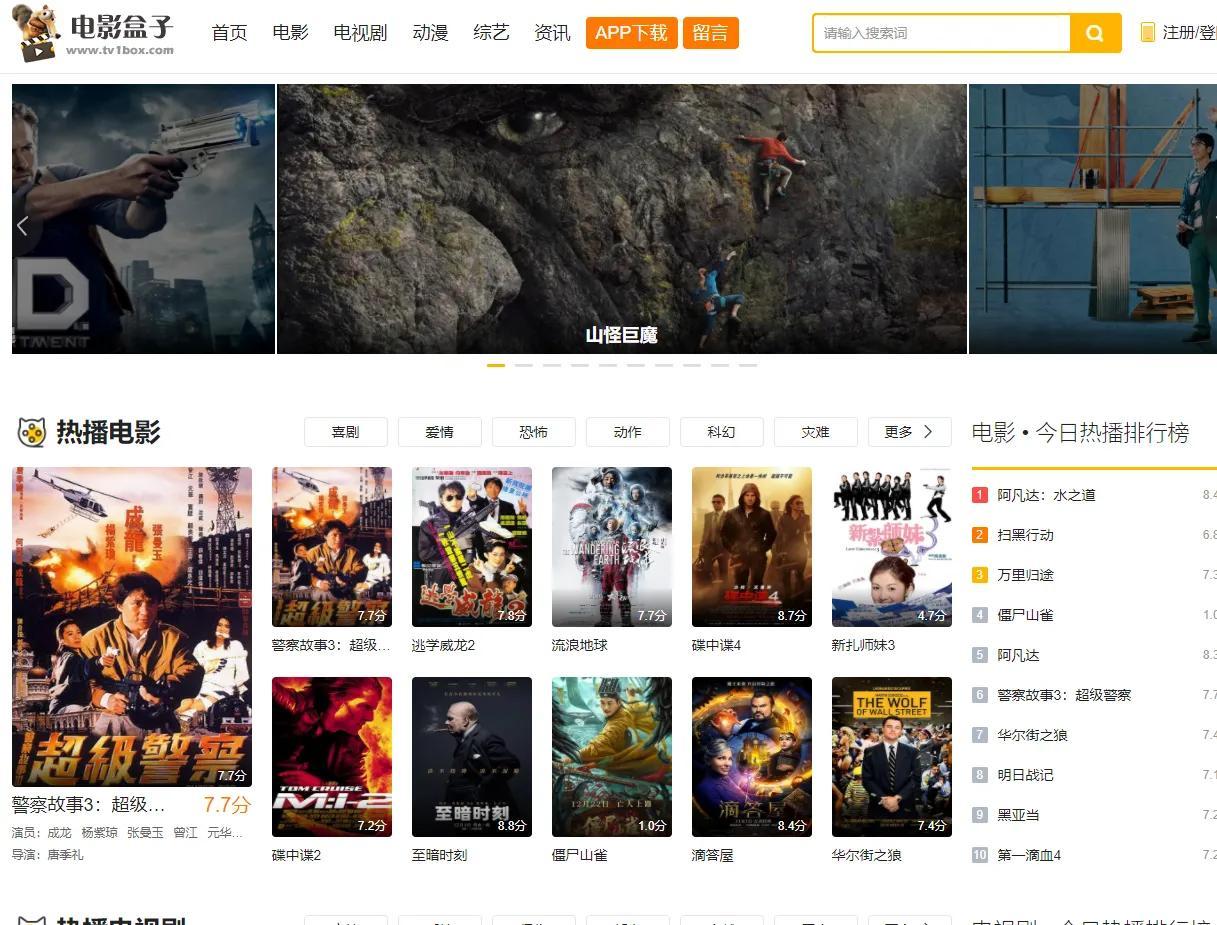The image size is (1217, 925).
Task: Open the 流浪地球 movie poster
Action: click(x=612, y=547)
